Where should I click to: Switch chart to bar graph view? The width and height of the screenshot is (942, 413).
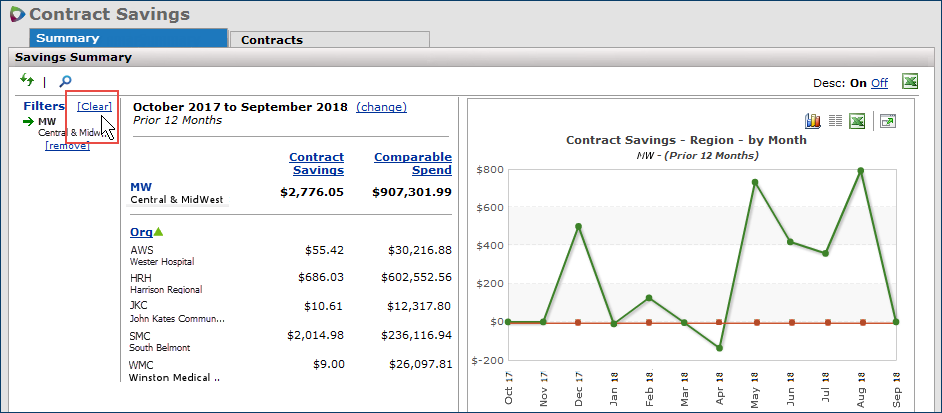coord(813,121)
